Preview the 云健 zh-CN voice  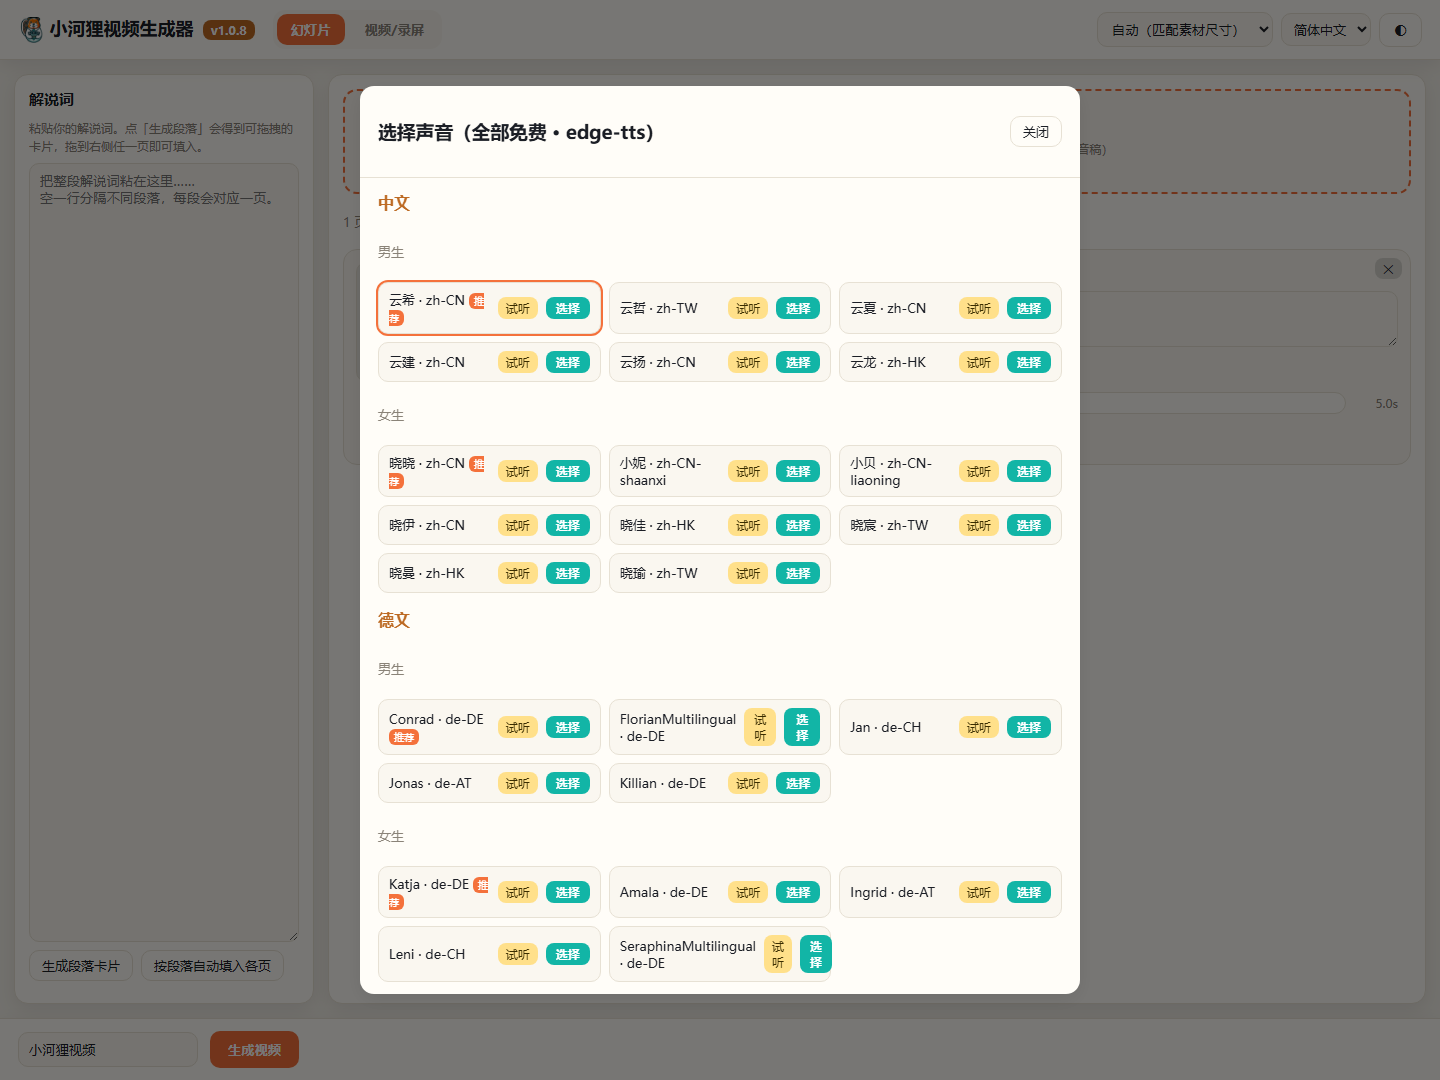click(x=518, y=363)
